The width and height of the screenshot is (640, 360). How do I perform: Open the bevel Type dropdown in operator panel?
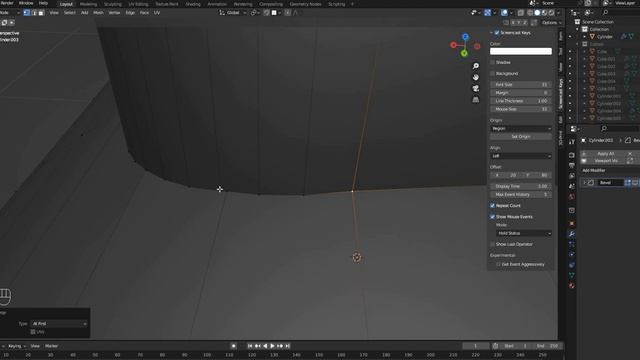(x=59, y=324)
